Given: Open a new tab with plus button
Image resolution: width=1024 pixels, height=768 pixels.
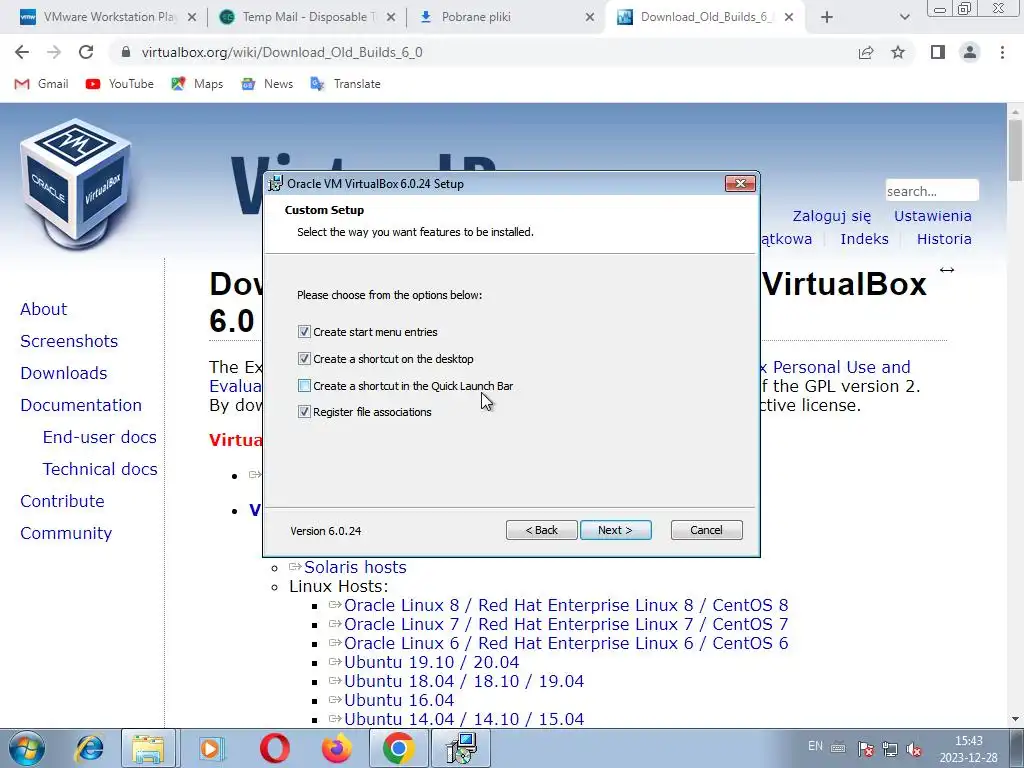Looking at the screenshot, I should coord(827,18).
